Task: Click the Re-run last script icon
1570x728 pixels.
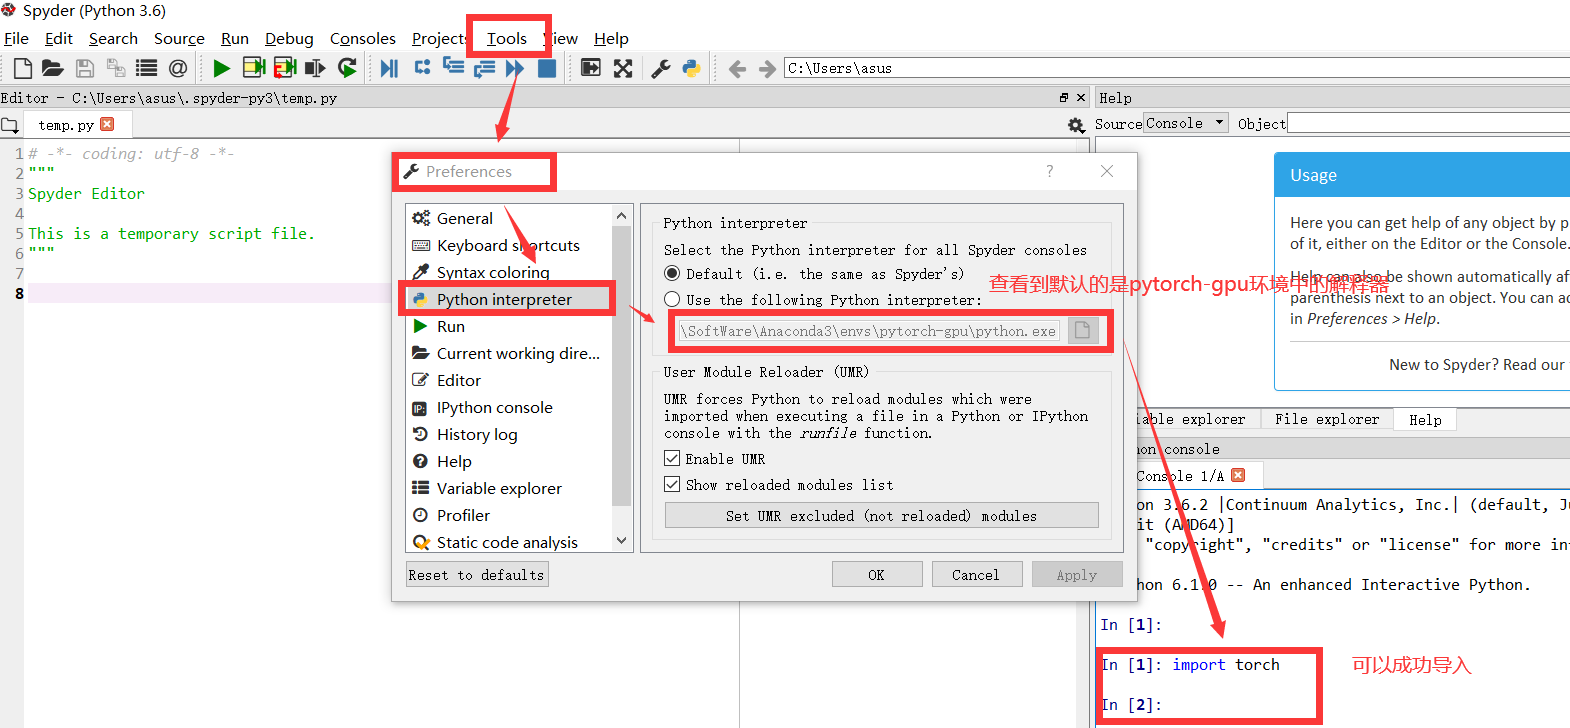Action: coord(347,68)
